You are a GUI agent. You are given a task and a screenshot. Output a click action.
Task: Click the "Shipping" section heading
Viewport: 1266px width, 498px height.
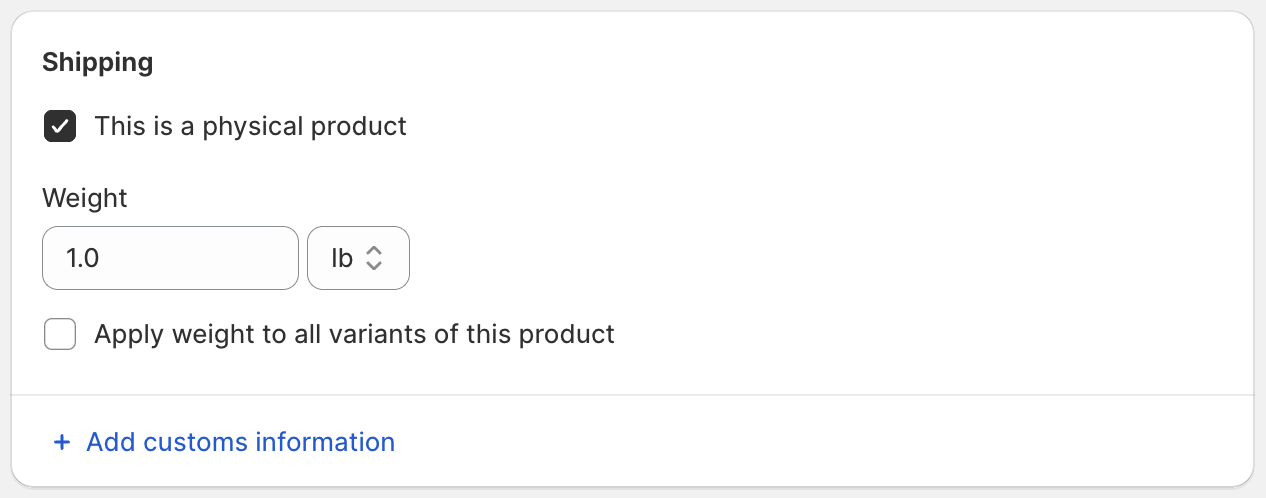coord(98,62)
